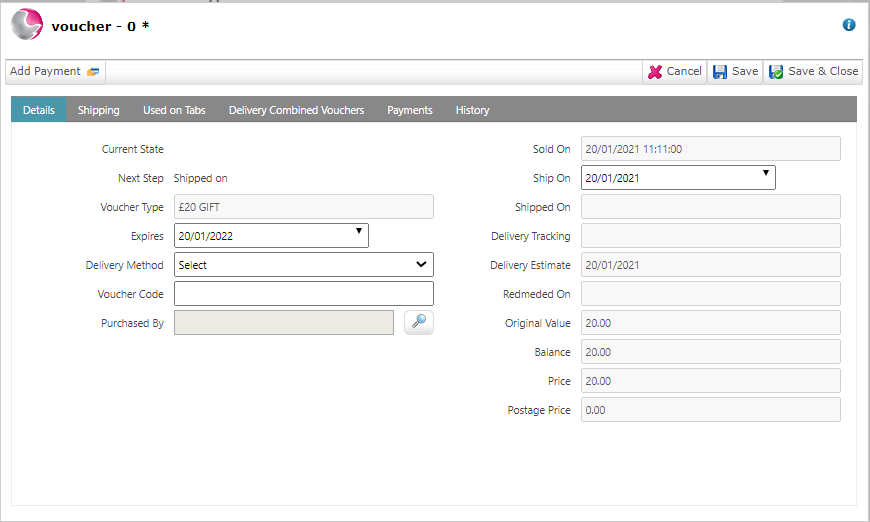Click the Price field showing 20.00
The height and width of the screenshot is (522, 870).
711,381
